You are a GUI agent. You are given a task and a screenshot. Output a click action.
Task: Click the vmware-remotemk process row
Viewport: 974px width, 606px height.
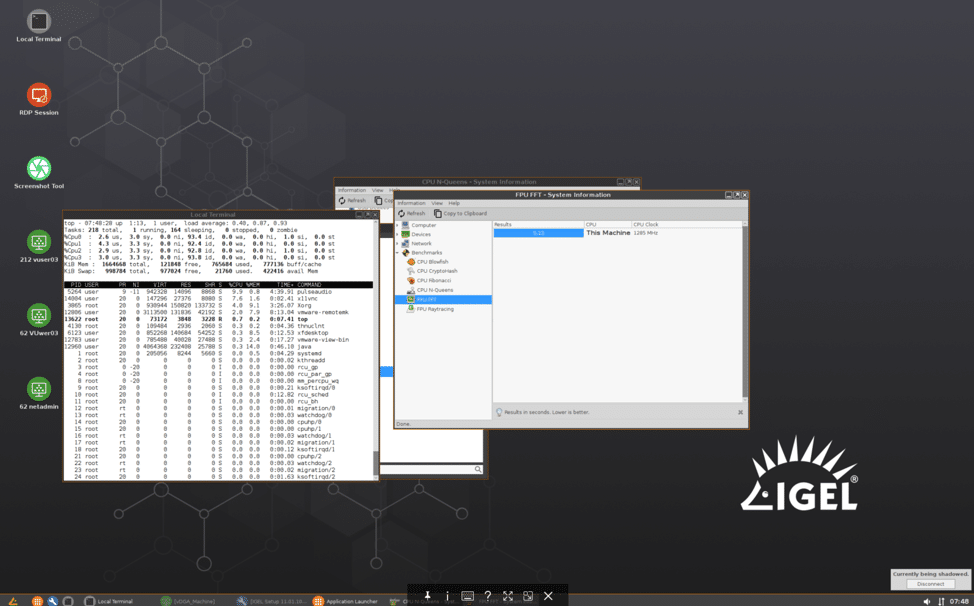tap(219, 312)
